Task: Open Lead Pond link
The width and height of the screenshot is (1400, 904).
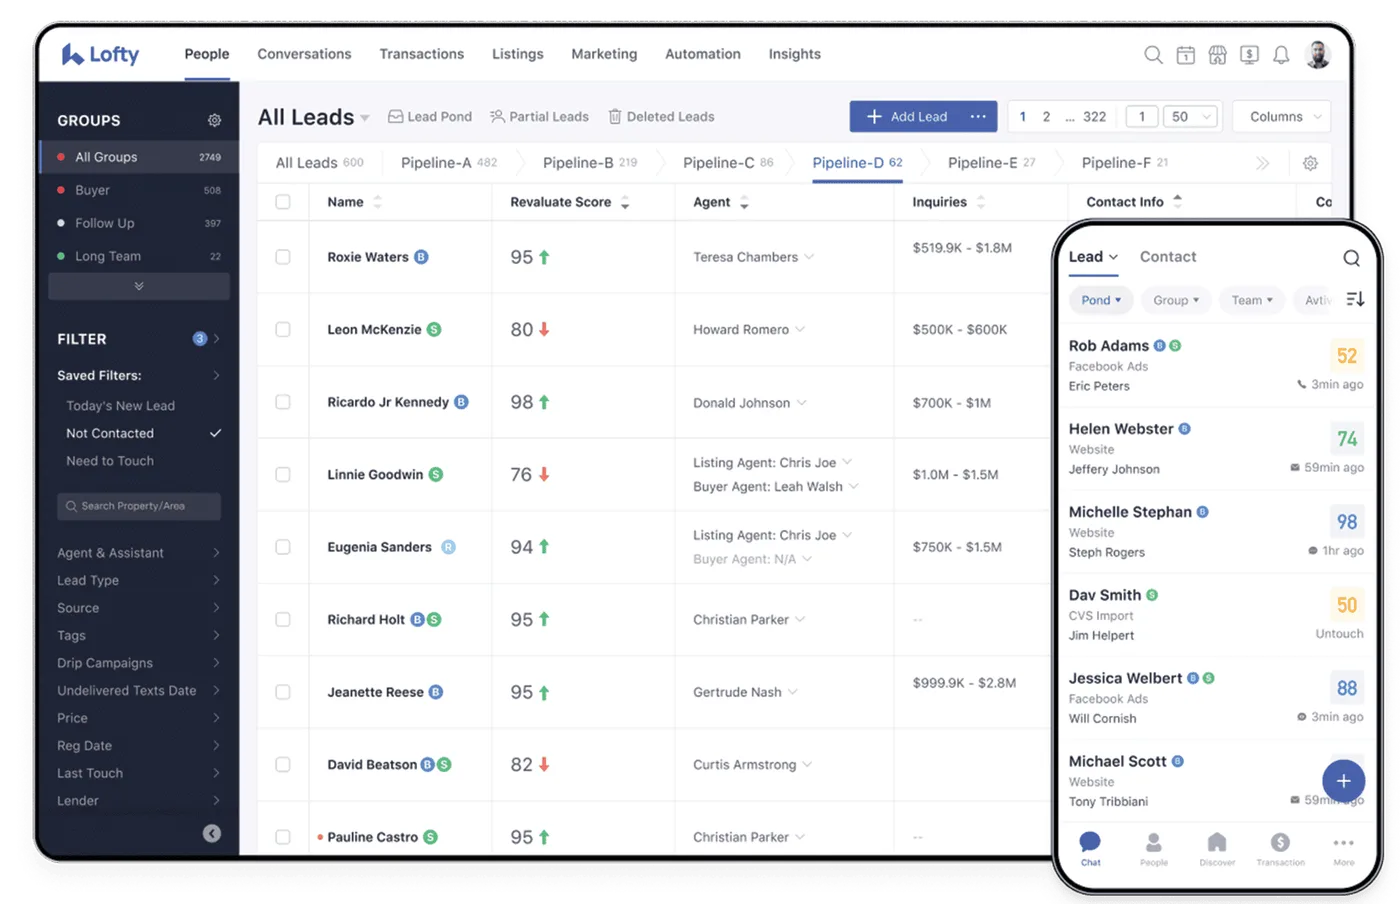Action: pos(430,117)
